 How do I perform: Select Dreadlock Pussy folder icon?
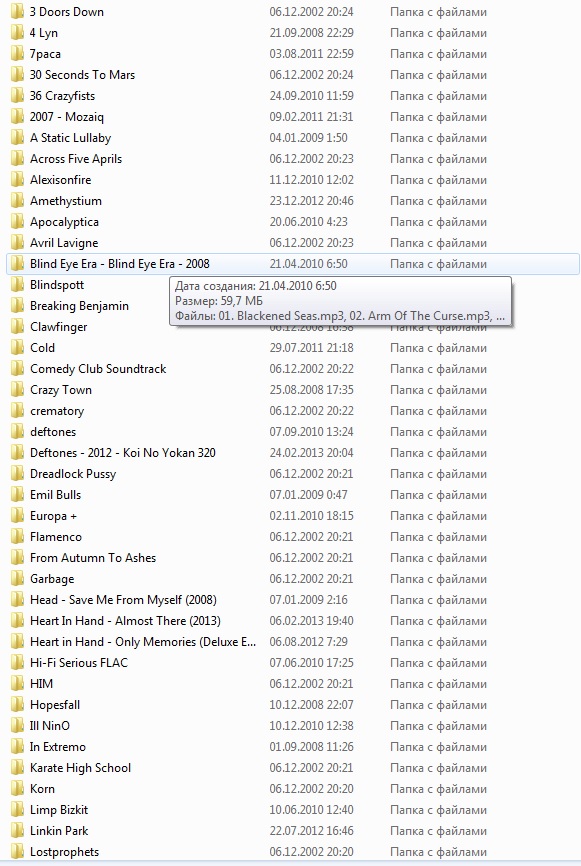pyautogui.click(x=18, y=473)
